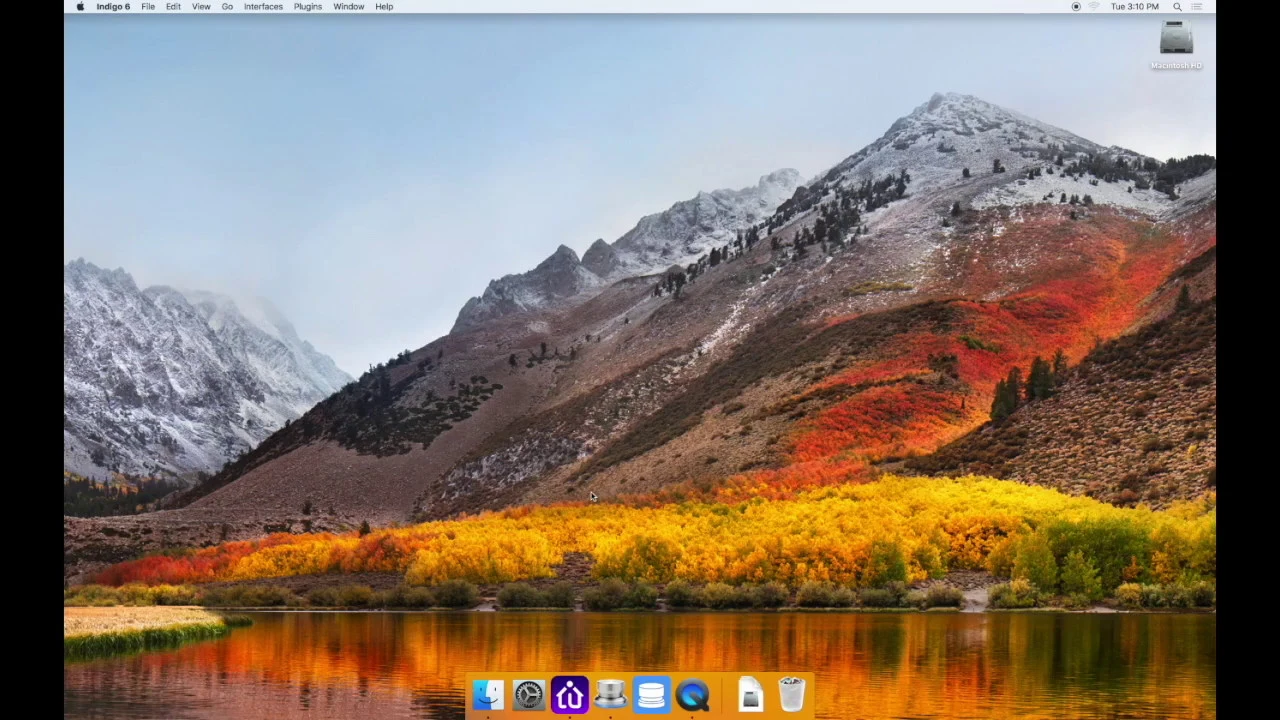This screenshot has width=1280, height=720.
Task: Open the Apple menu
Action: coord(80,6)
